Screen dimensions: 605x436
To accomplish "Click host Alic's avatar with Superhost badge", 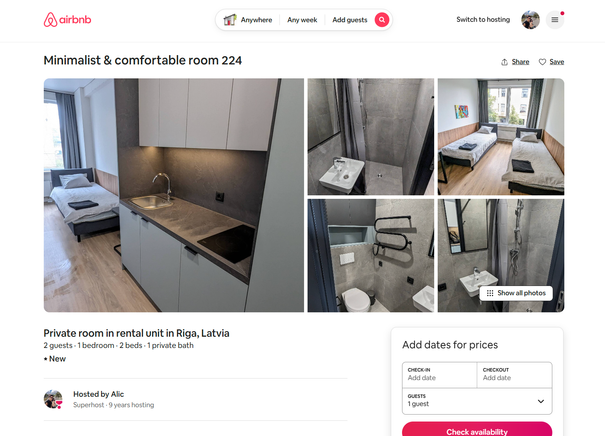I will [x=53, y=399].
